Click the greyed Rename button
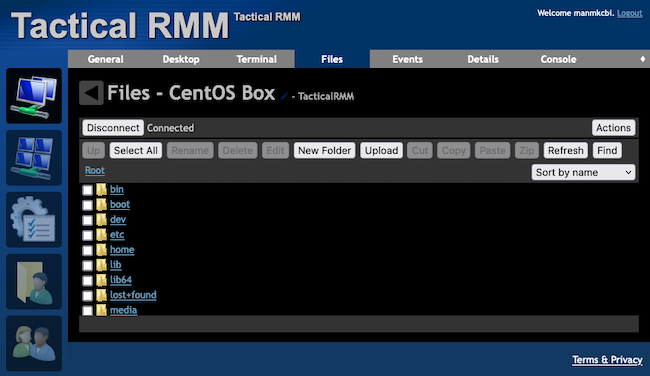The image size is (650, 376). click(190, 150)
